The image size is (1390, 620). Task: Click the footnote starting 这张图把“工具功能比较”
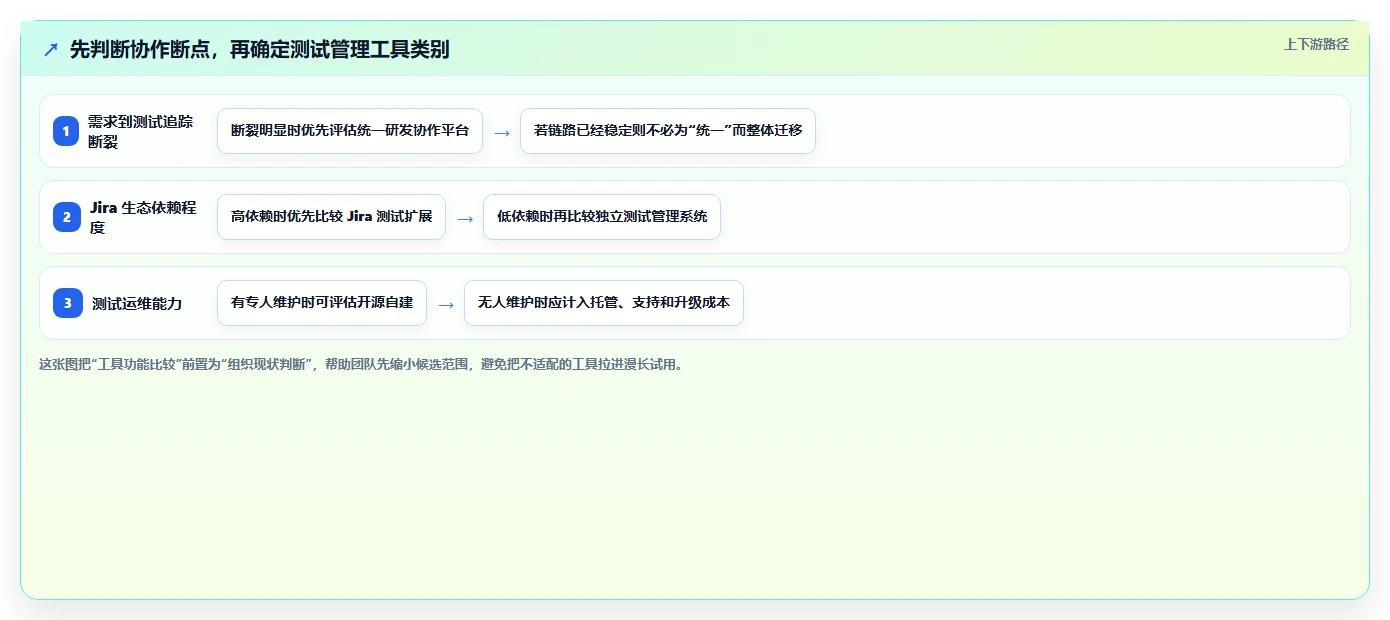[363, 365]
